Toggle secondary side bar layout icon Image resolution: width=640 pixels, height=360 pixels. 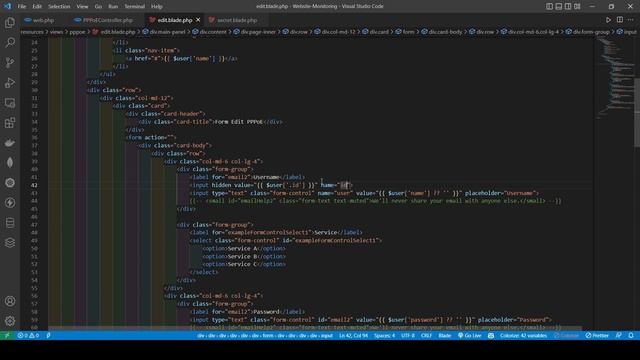568,6
